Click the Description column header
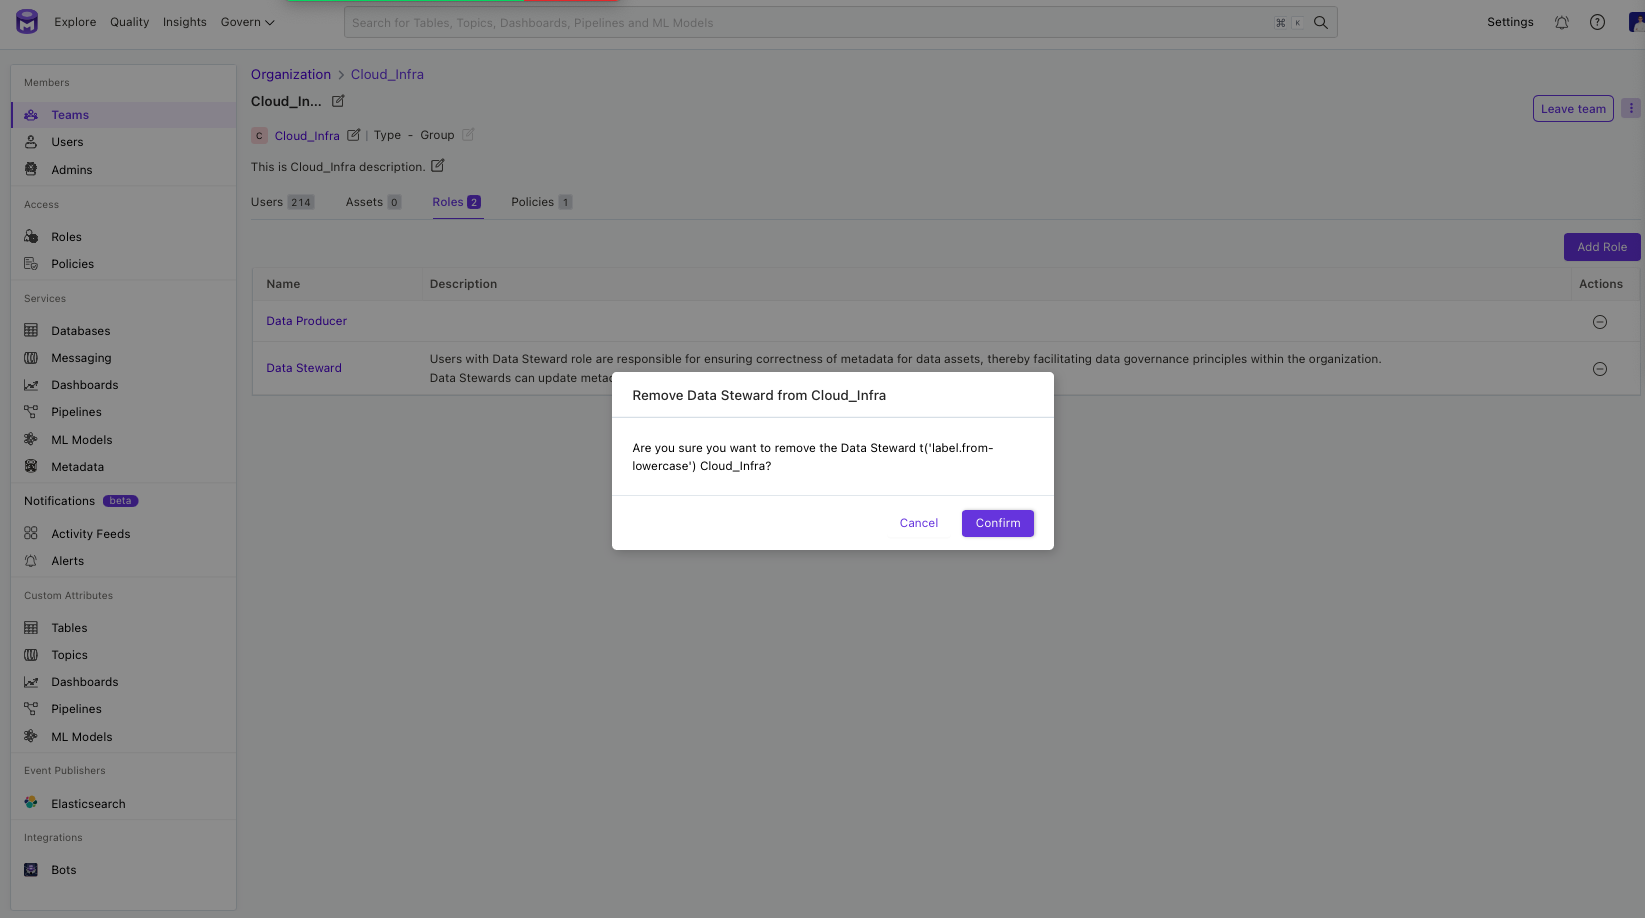Viewport: 1645px width, 918px height. coord(463,284)
